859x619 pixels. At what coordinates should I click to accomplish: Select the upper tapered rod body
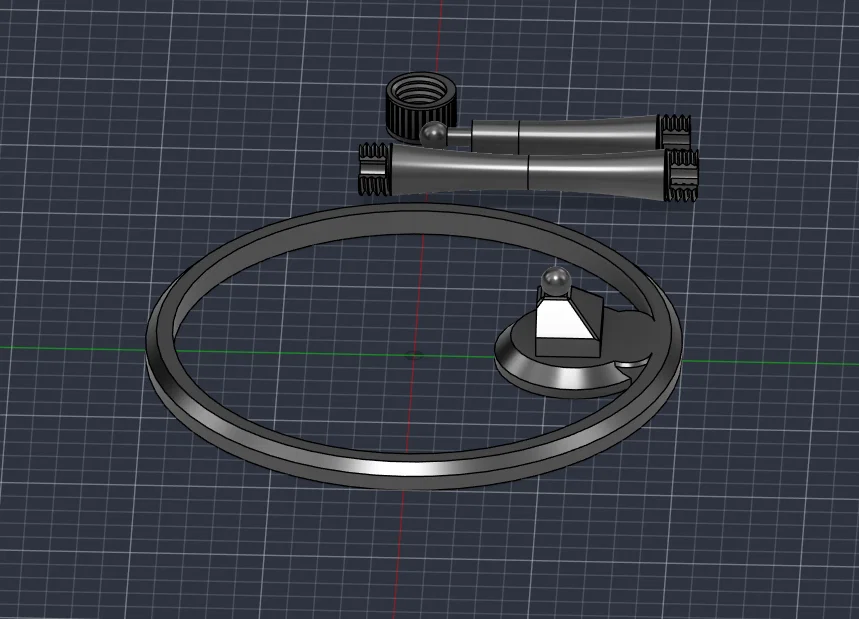click(x=564, y=134)
